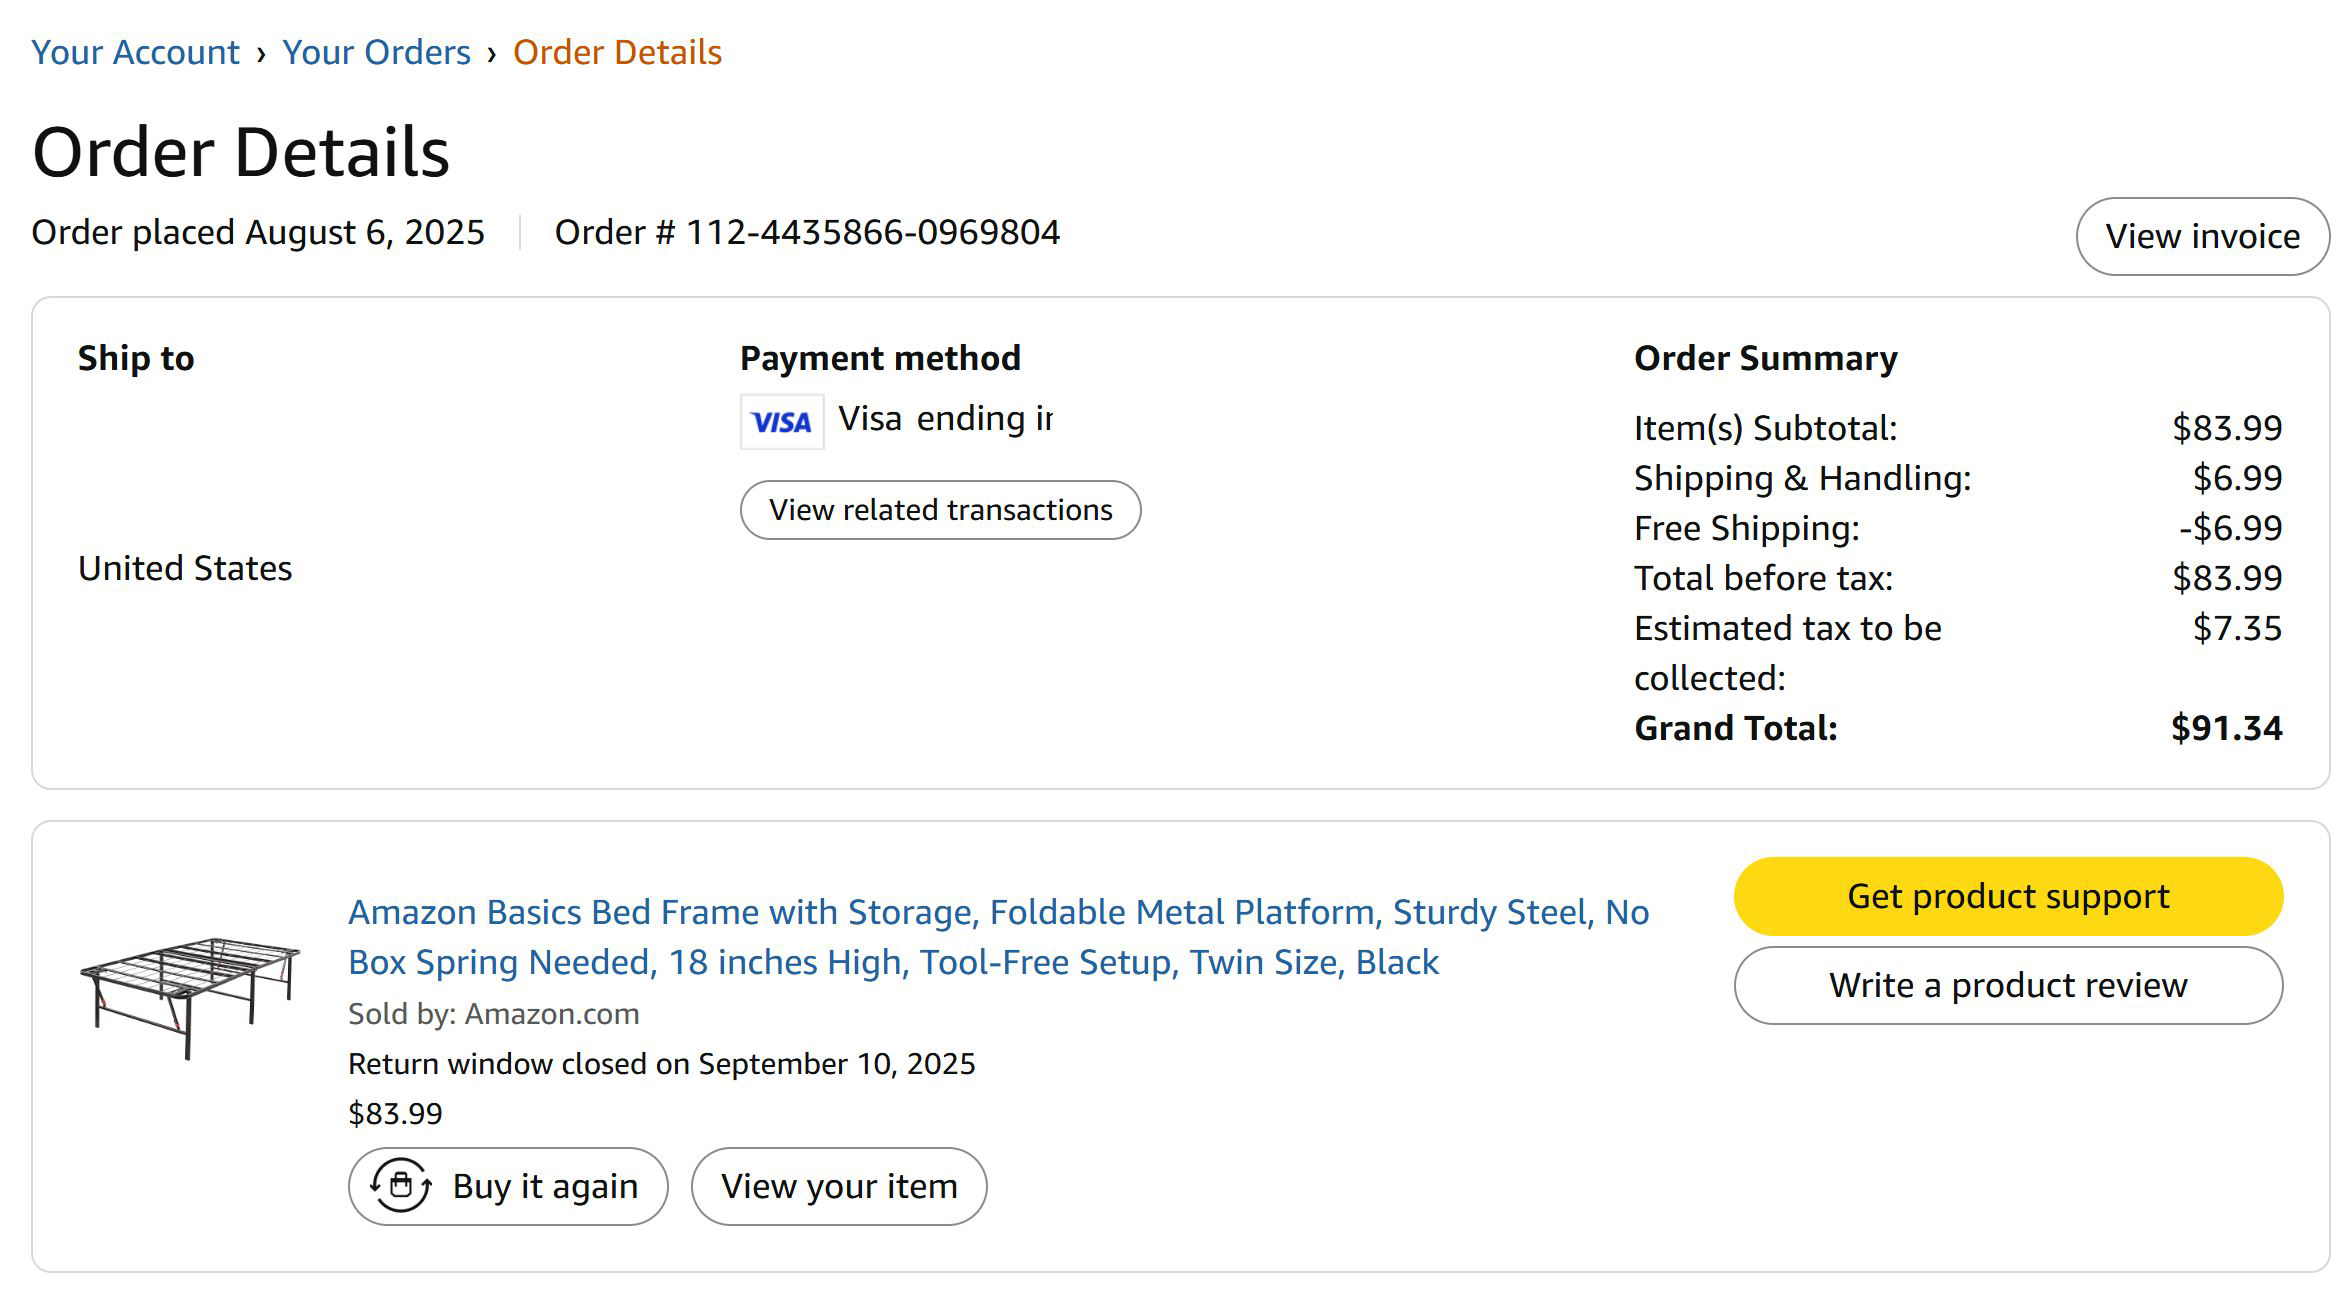Open the View invoice button
The height and width of the screenshot is (1292, 2343).
point(2202,236)
